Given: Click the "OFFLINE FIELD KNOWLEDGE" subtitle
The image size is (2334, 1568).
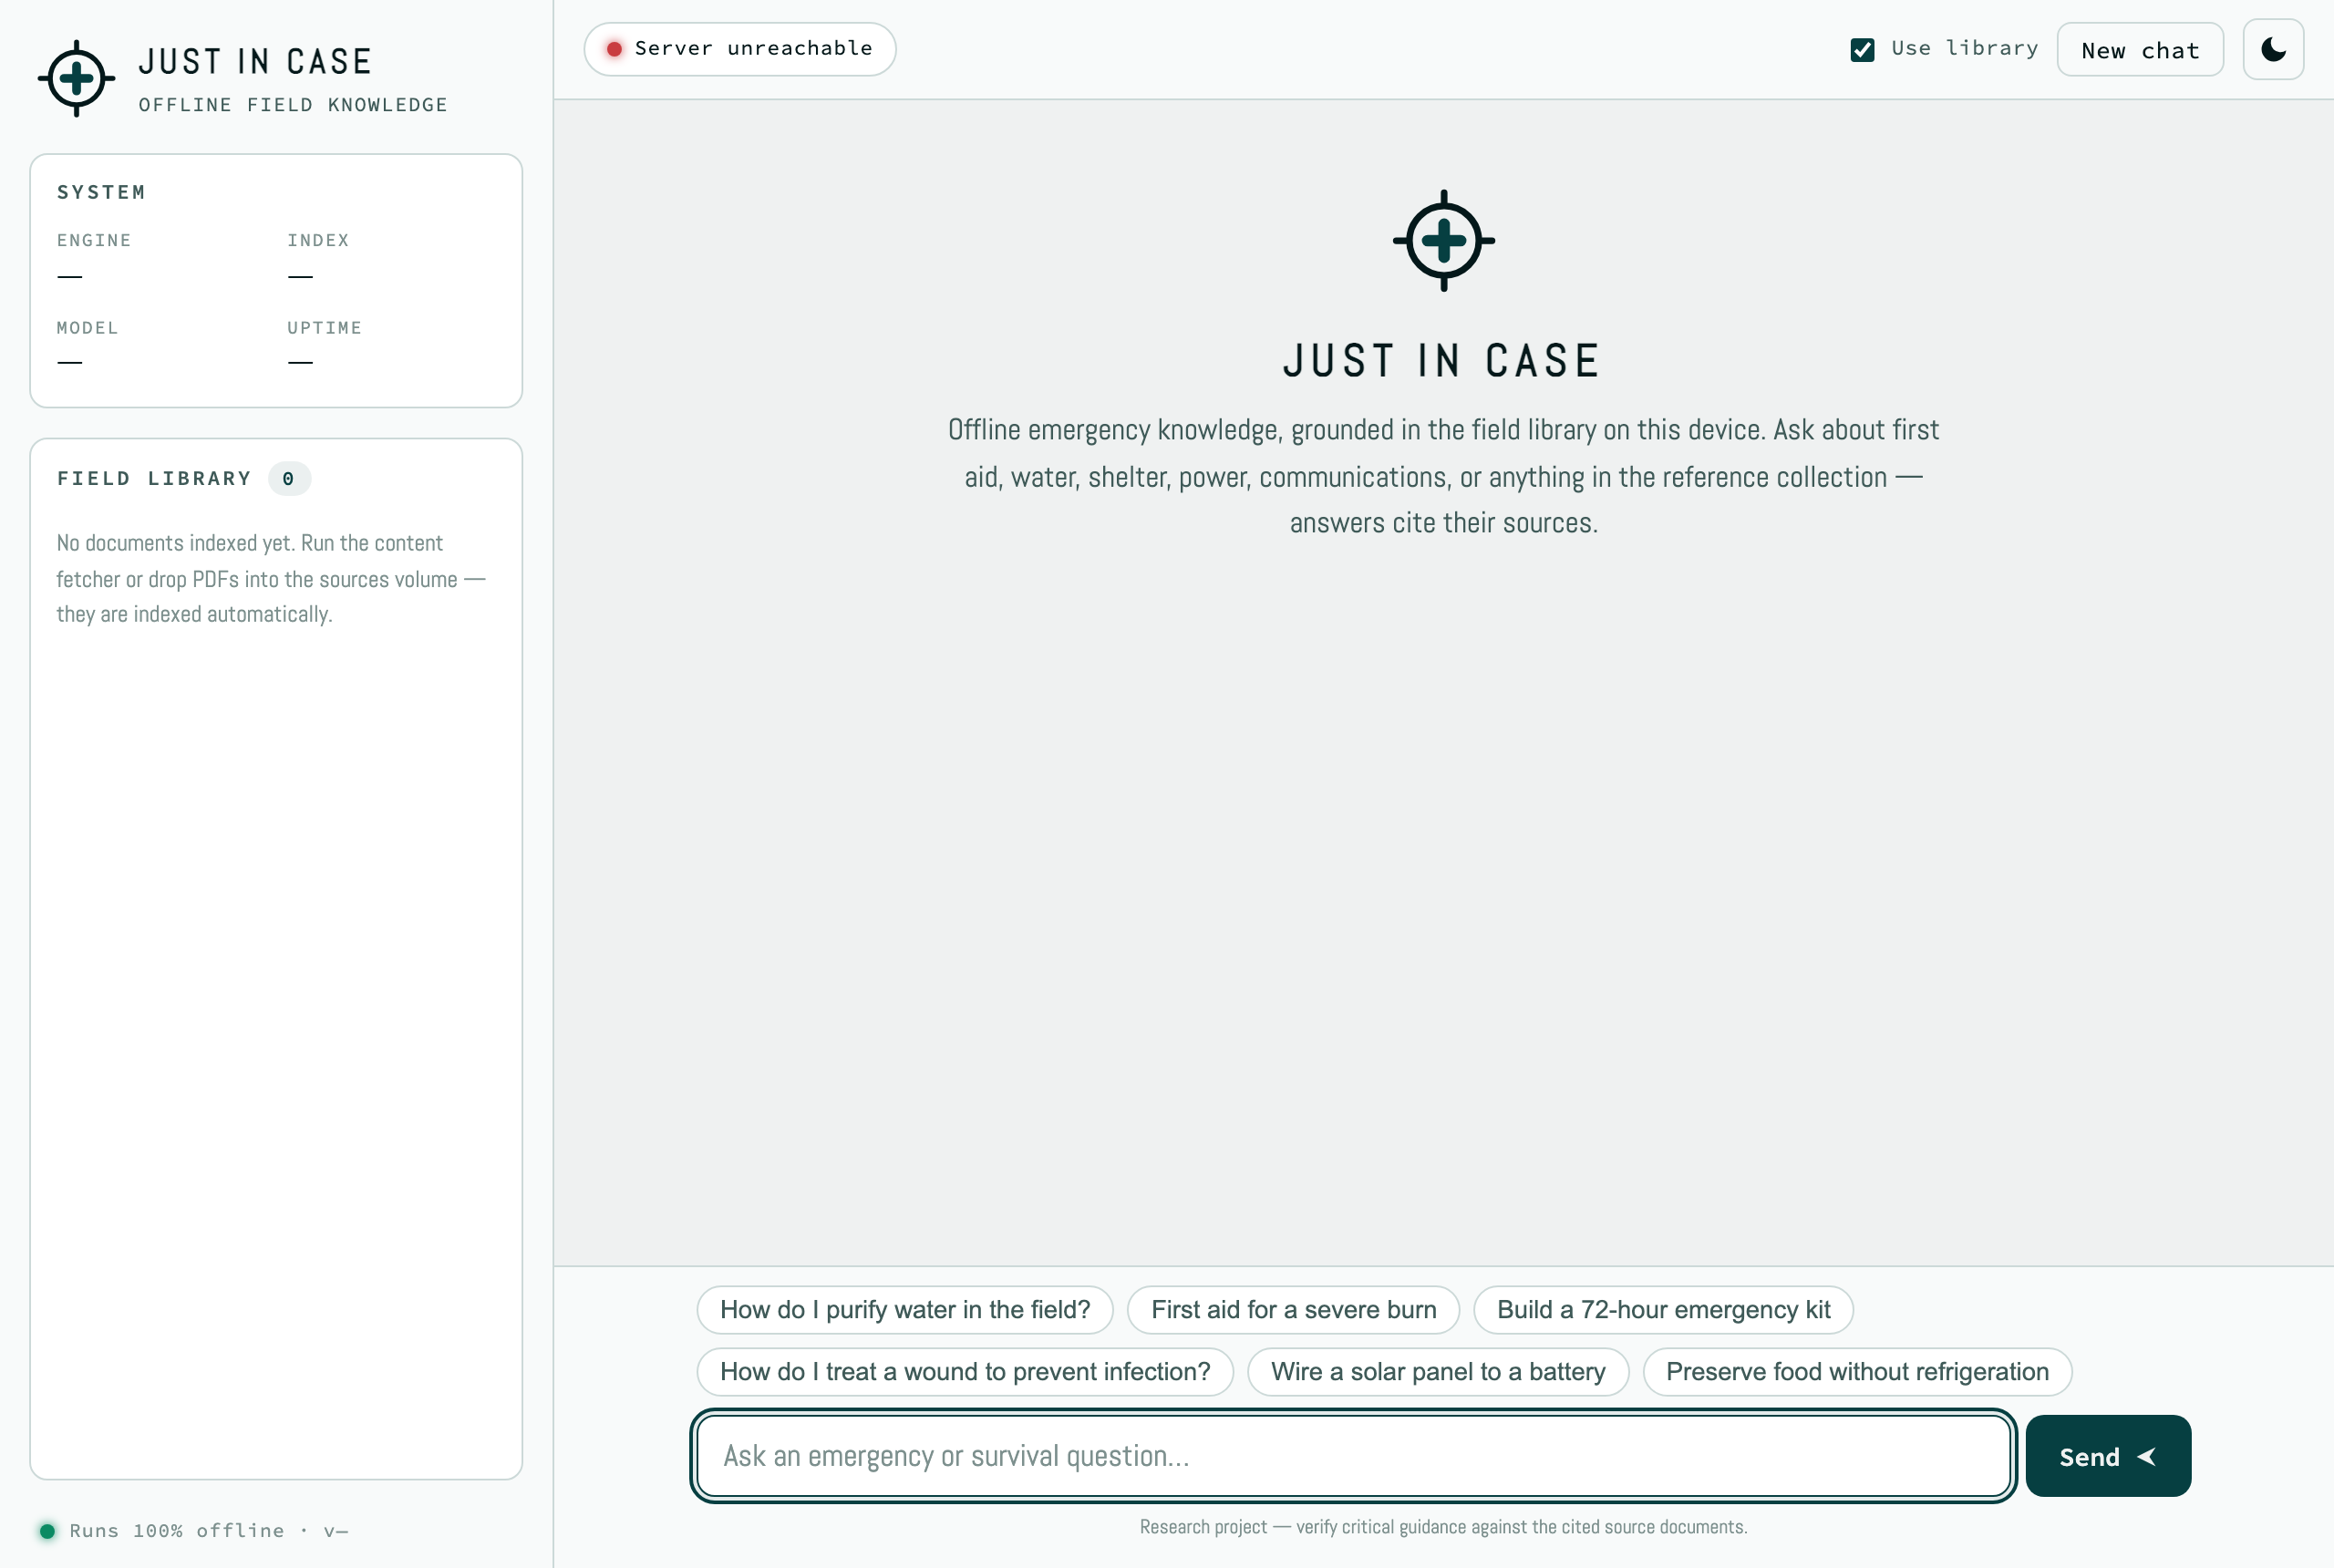Looking at the screenshot, I should click(x=293, y=105).
